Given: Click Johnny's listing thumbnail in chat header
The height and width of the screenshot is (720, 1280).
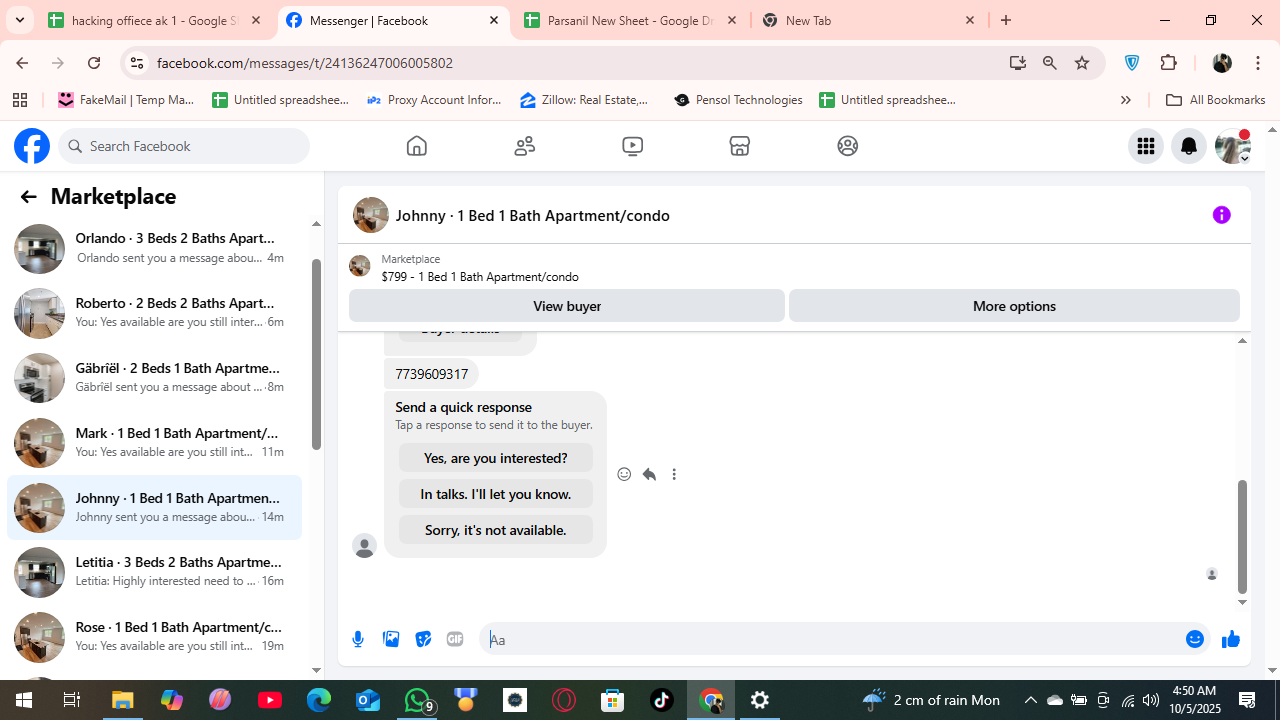Looking at the screenshot, I should 371,215.
